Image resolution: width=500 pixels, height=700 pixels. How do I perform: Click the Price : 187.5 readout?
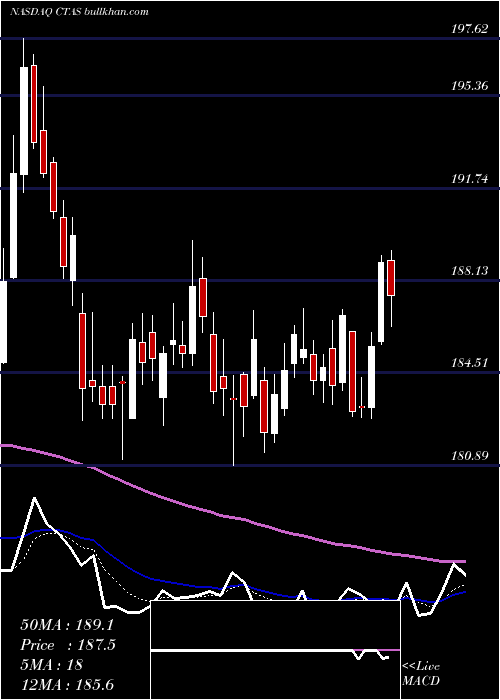point(68,645)
